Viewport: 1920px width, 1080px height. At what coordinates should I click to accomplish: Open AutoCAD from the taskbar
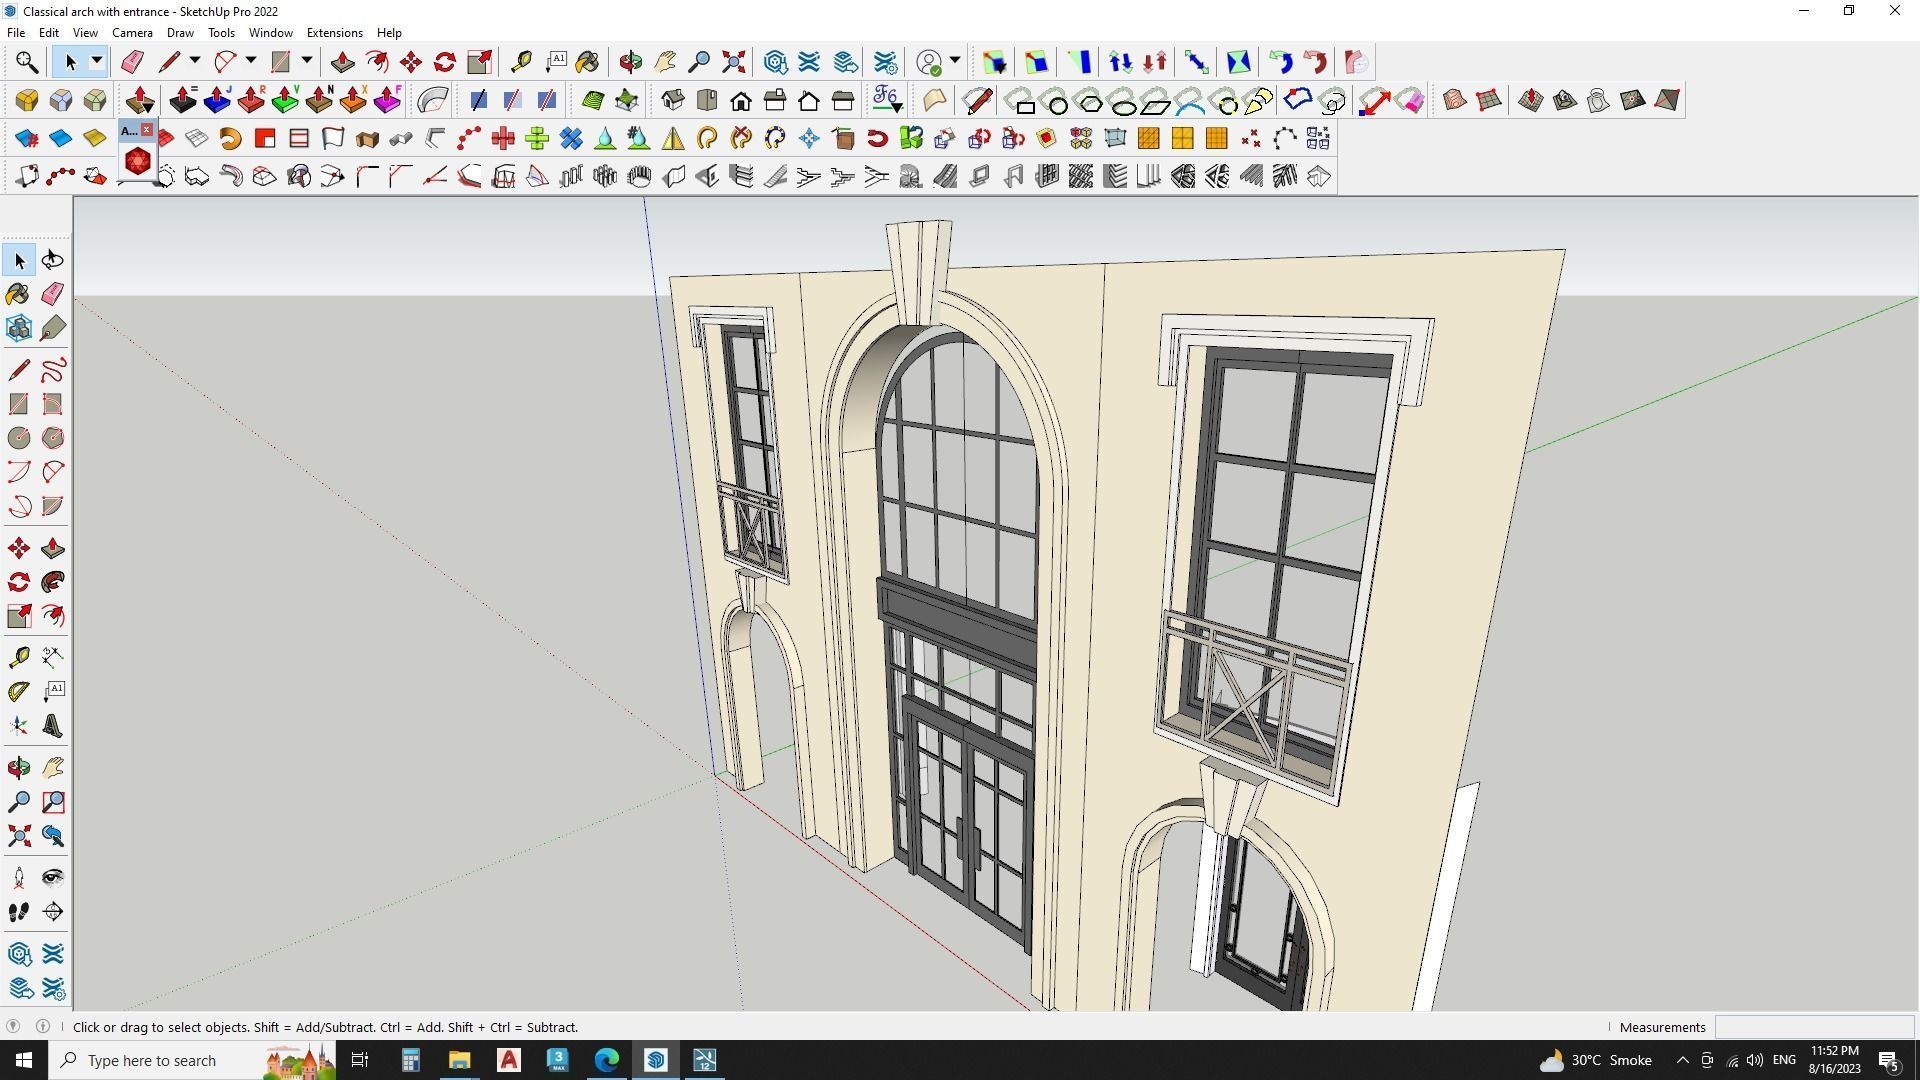pyautogui.click(x=509, y=1060)
